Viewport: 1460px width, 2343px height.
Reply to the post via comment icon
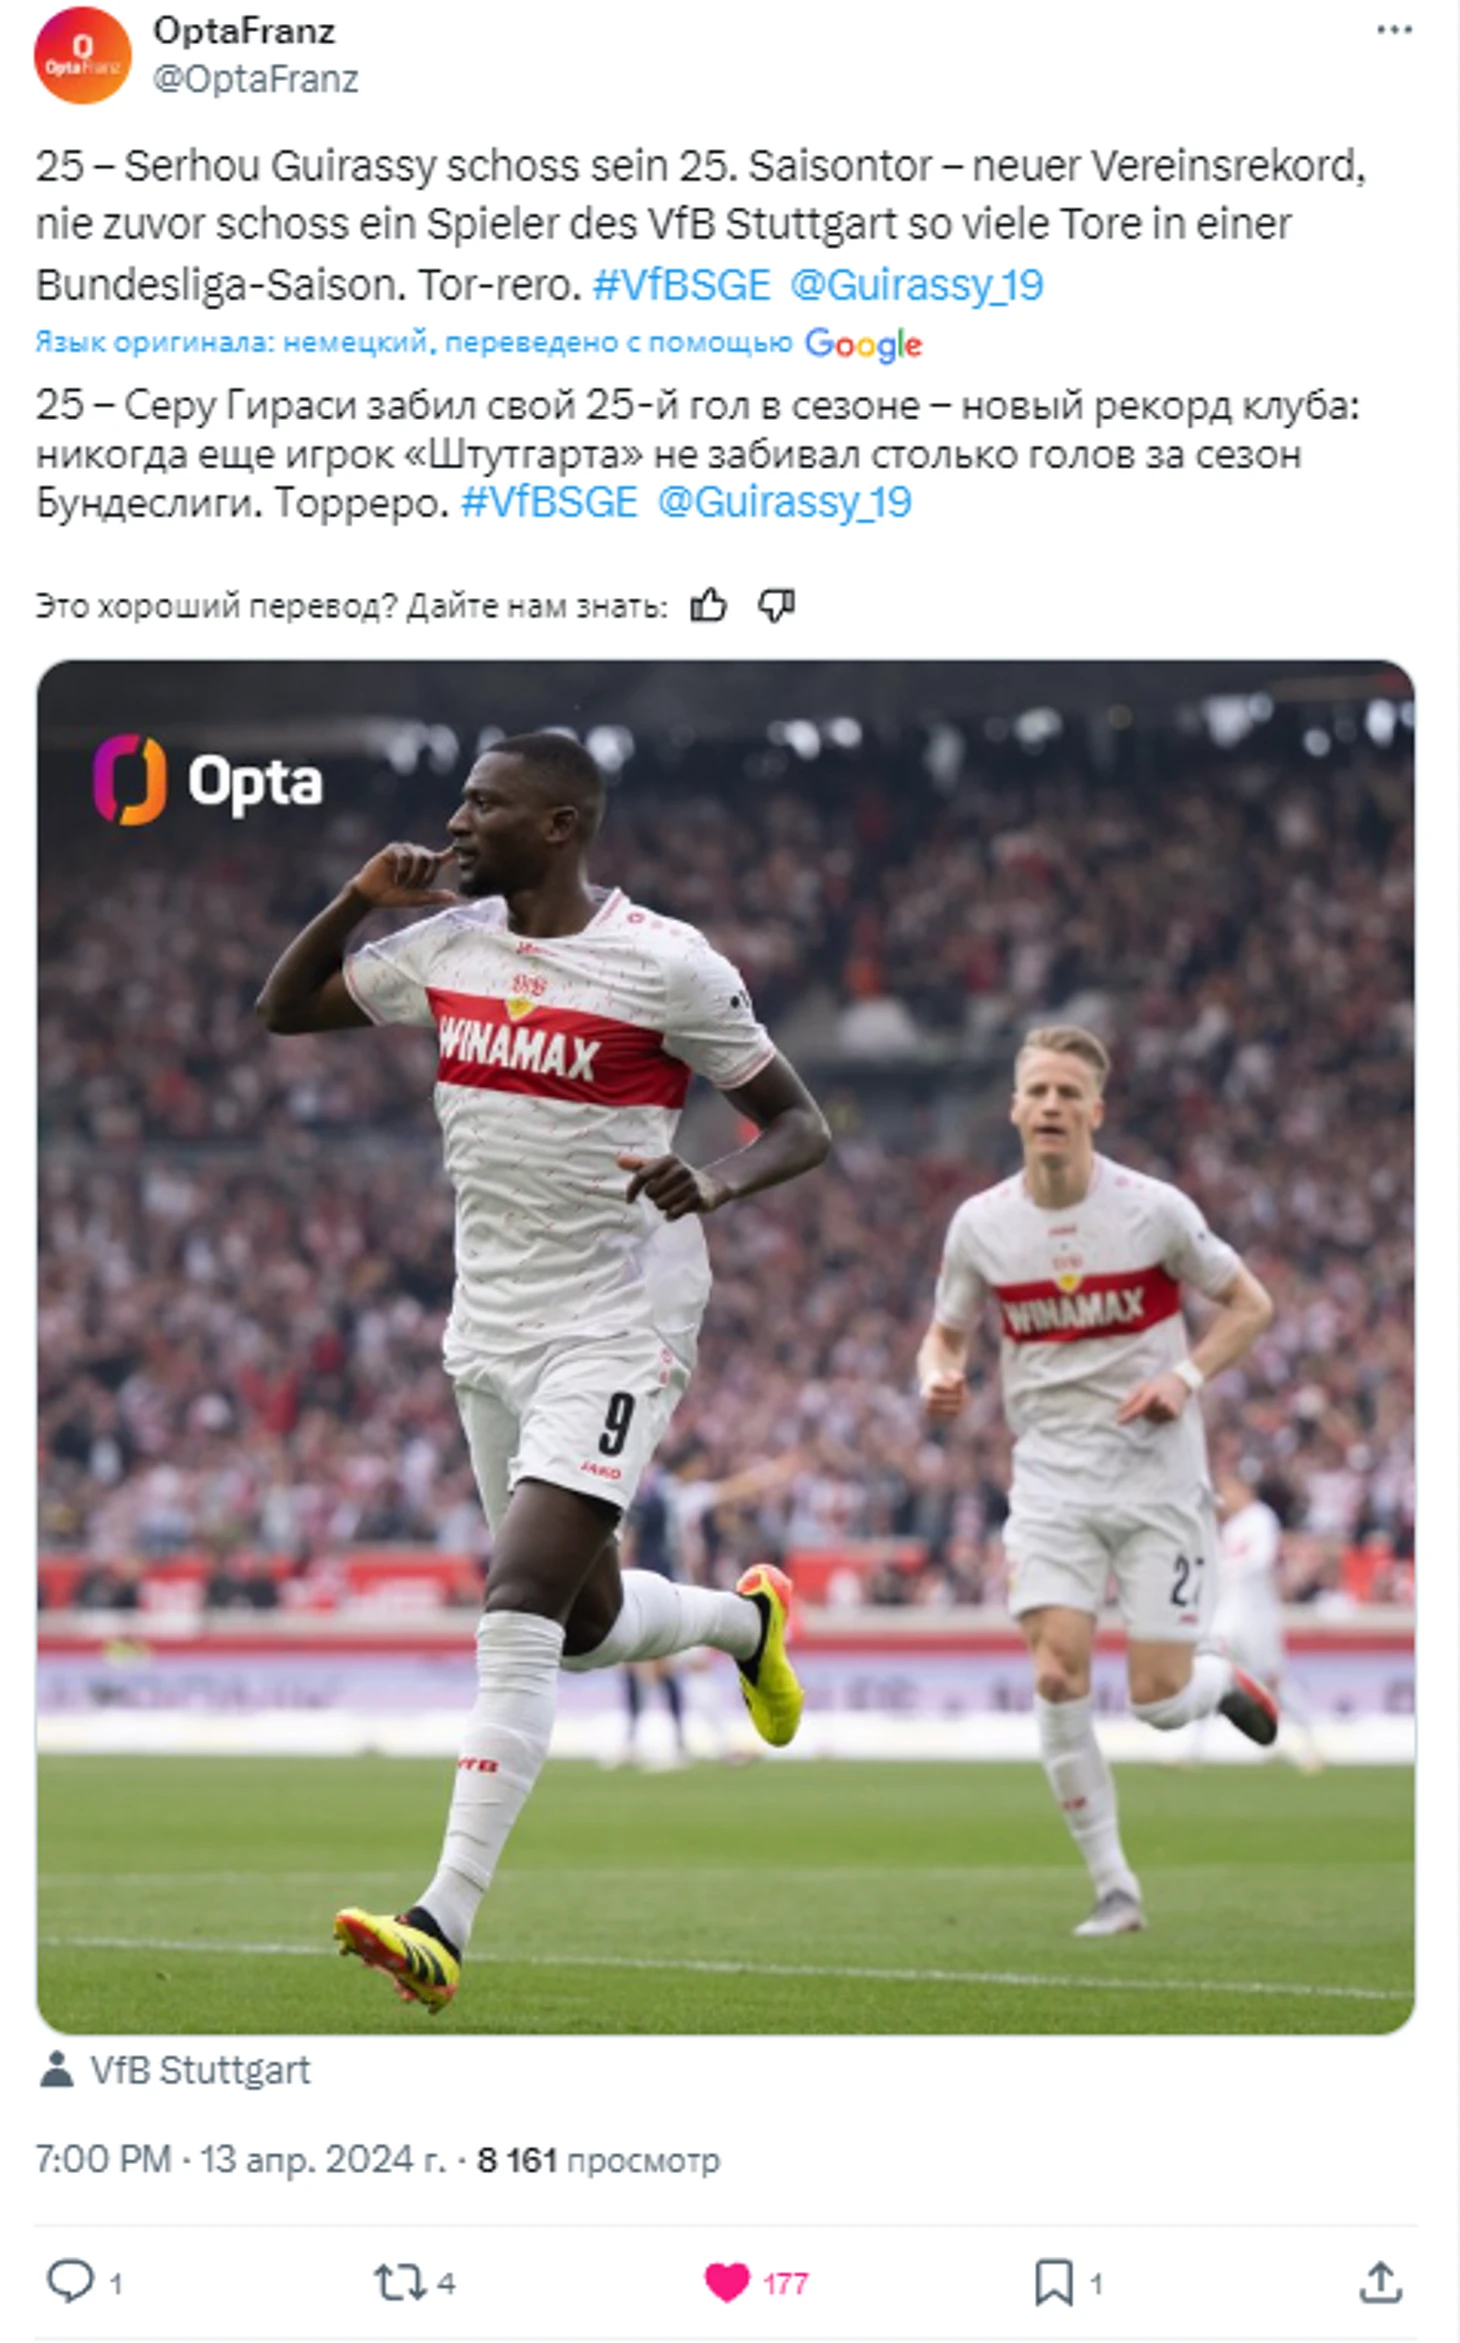coord(71,2282)
